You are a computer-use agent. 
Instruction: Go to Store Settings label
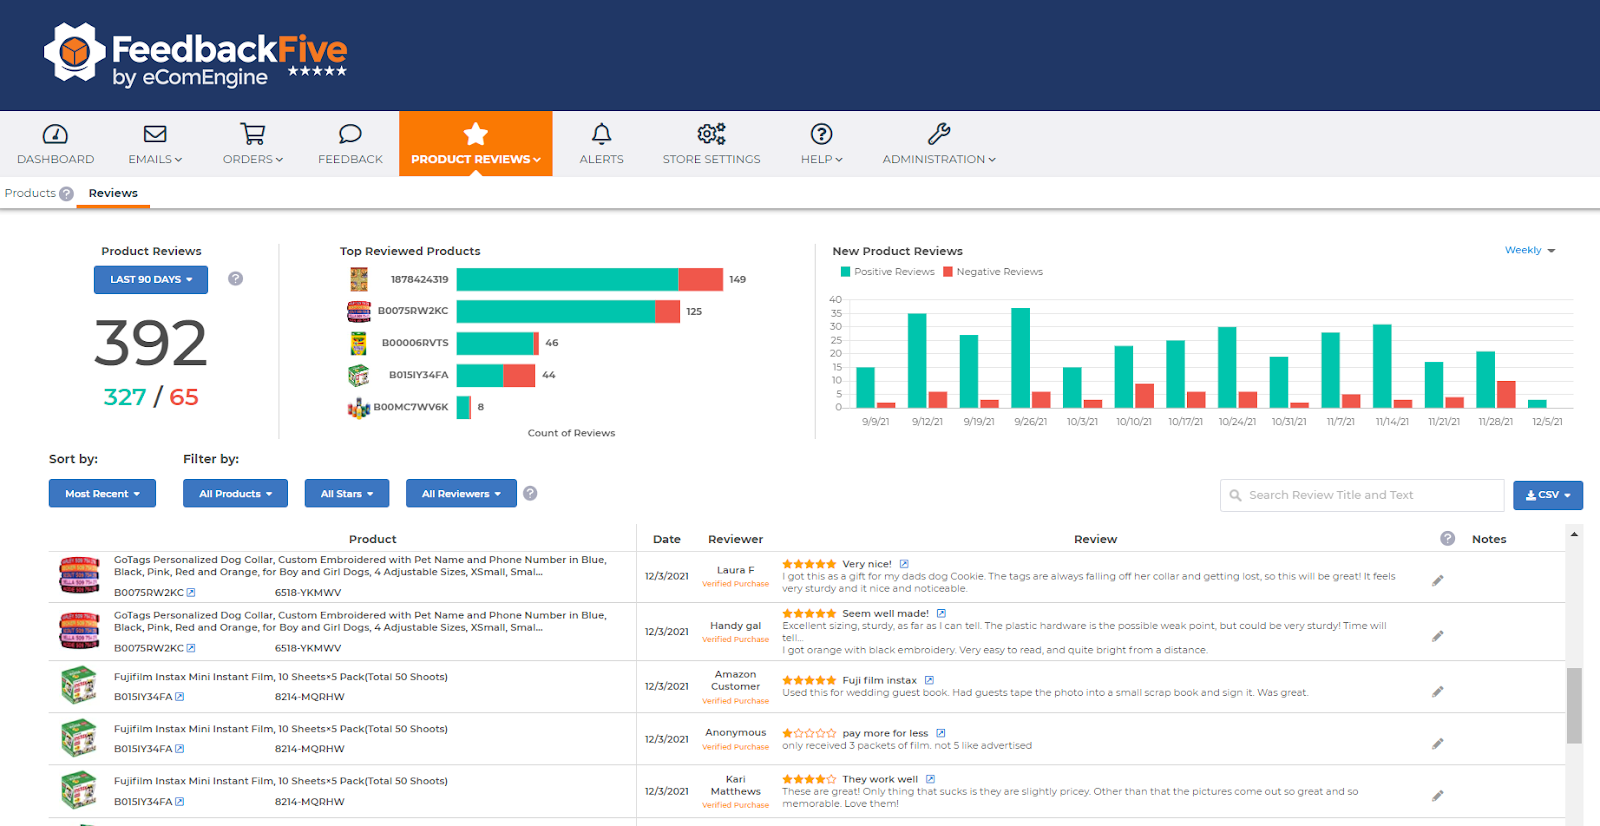[711, 159]
